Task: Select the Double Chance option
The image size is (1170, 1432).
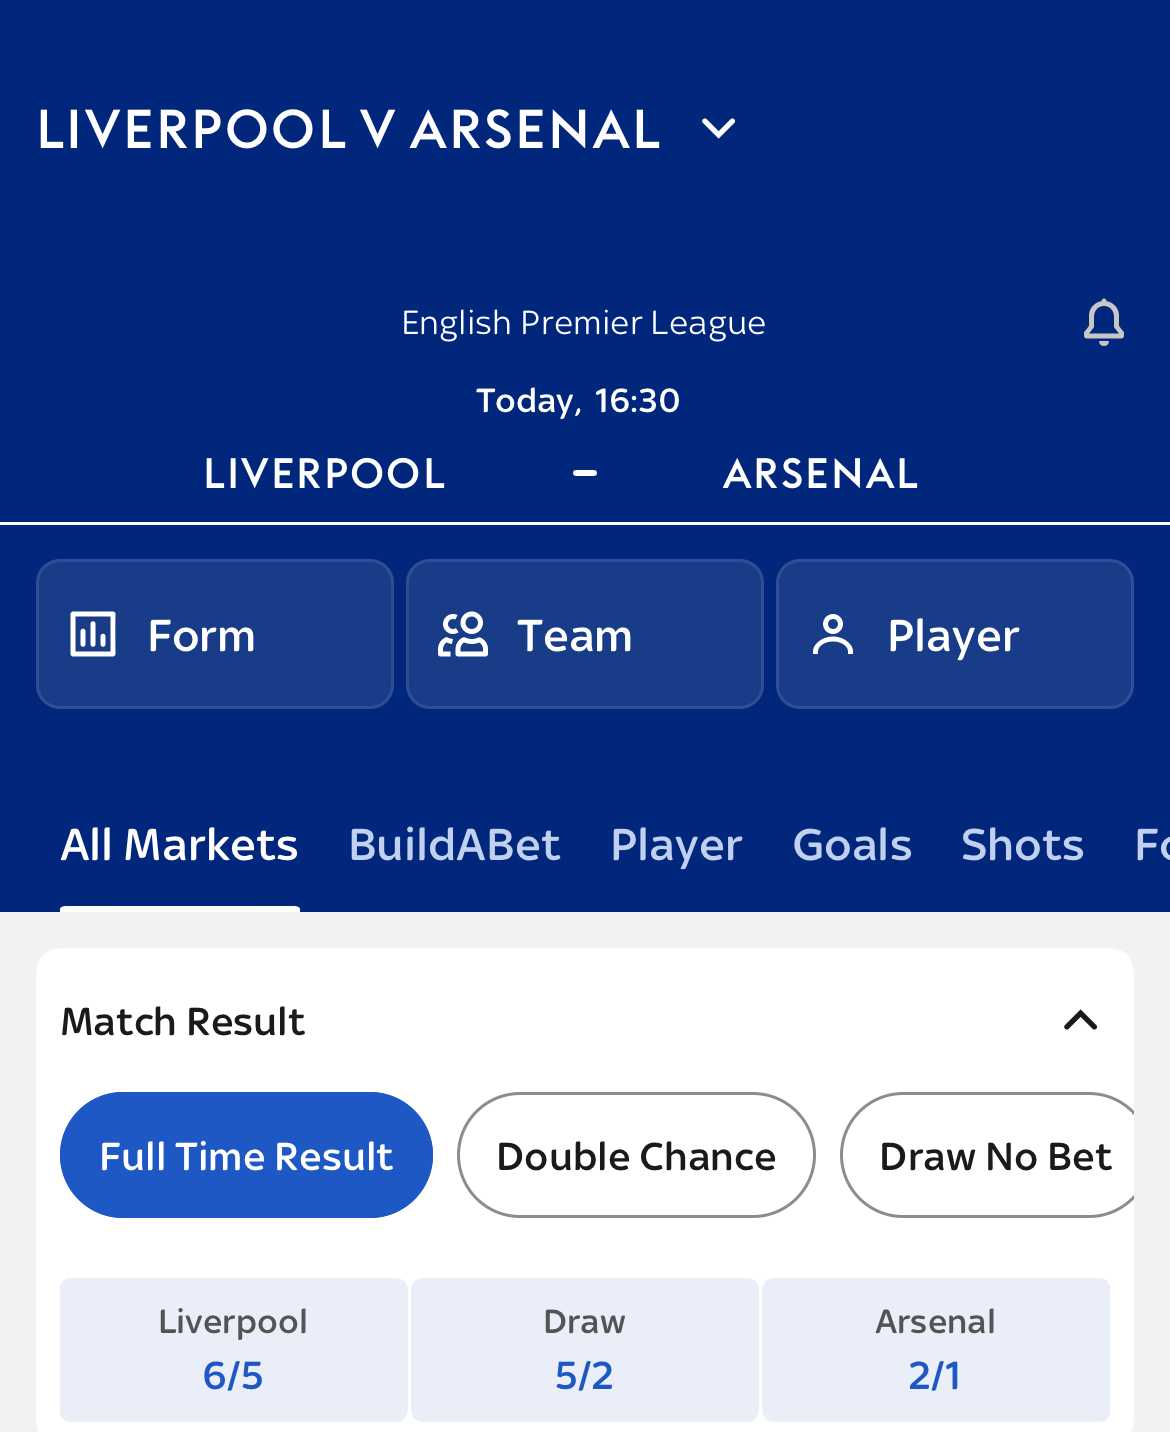Action: coord(636,1155)
